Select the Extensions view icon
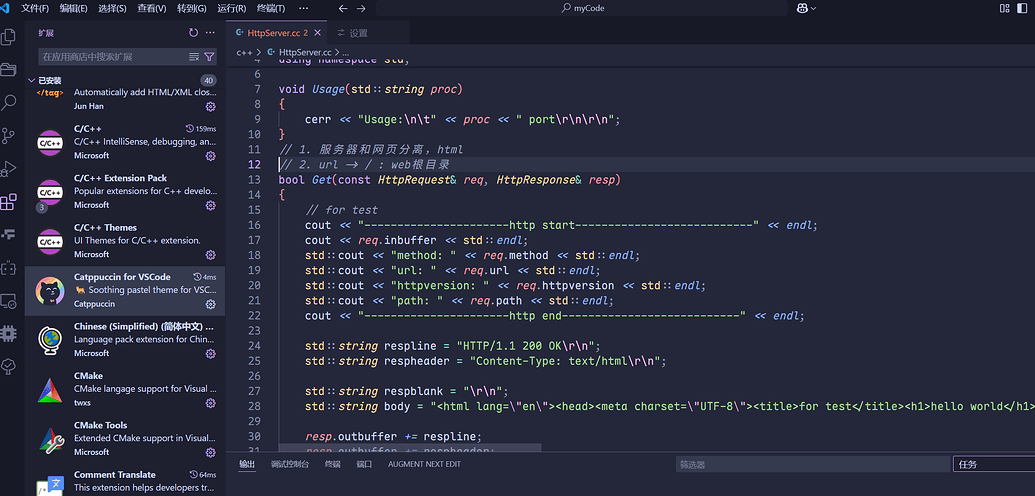 (x=9, y=202)
